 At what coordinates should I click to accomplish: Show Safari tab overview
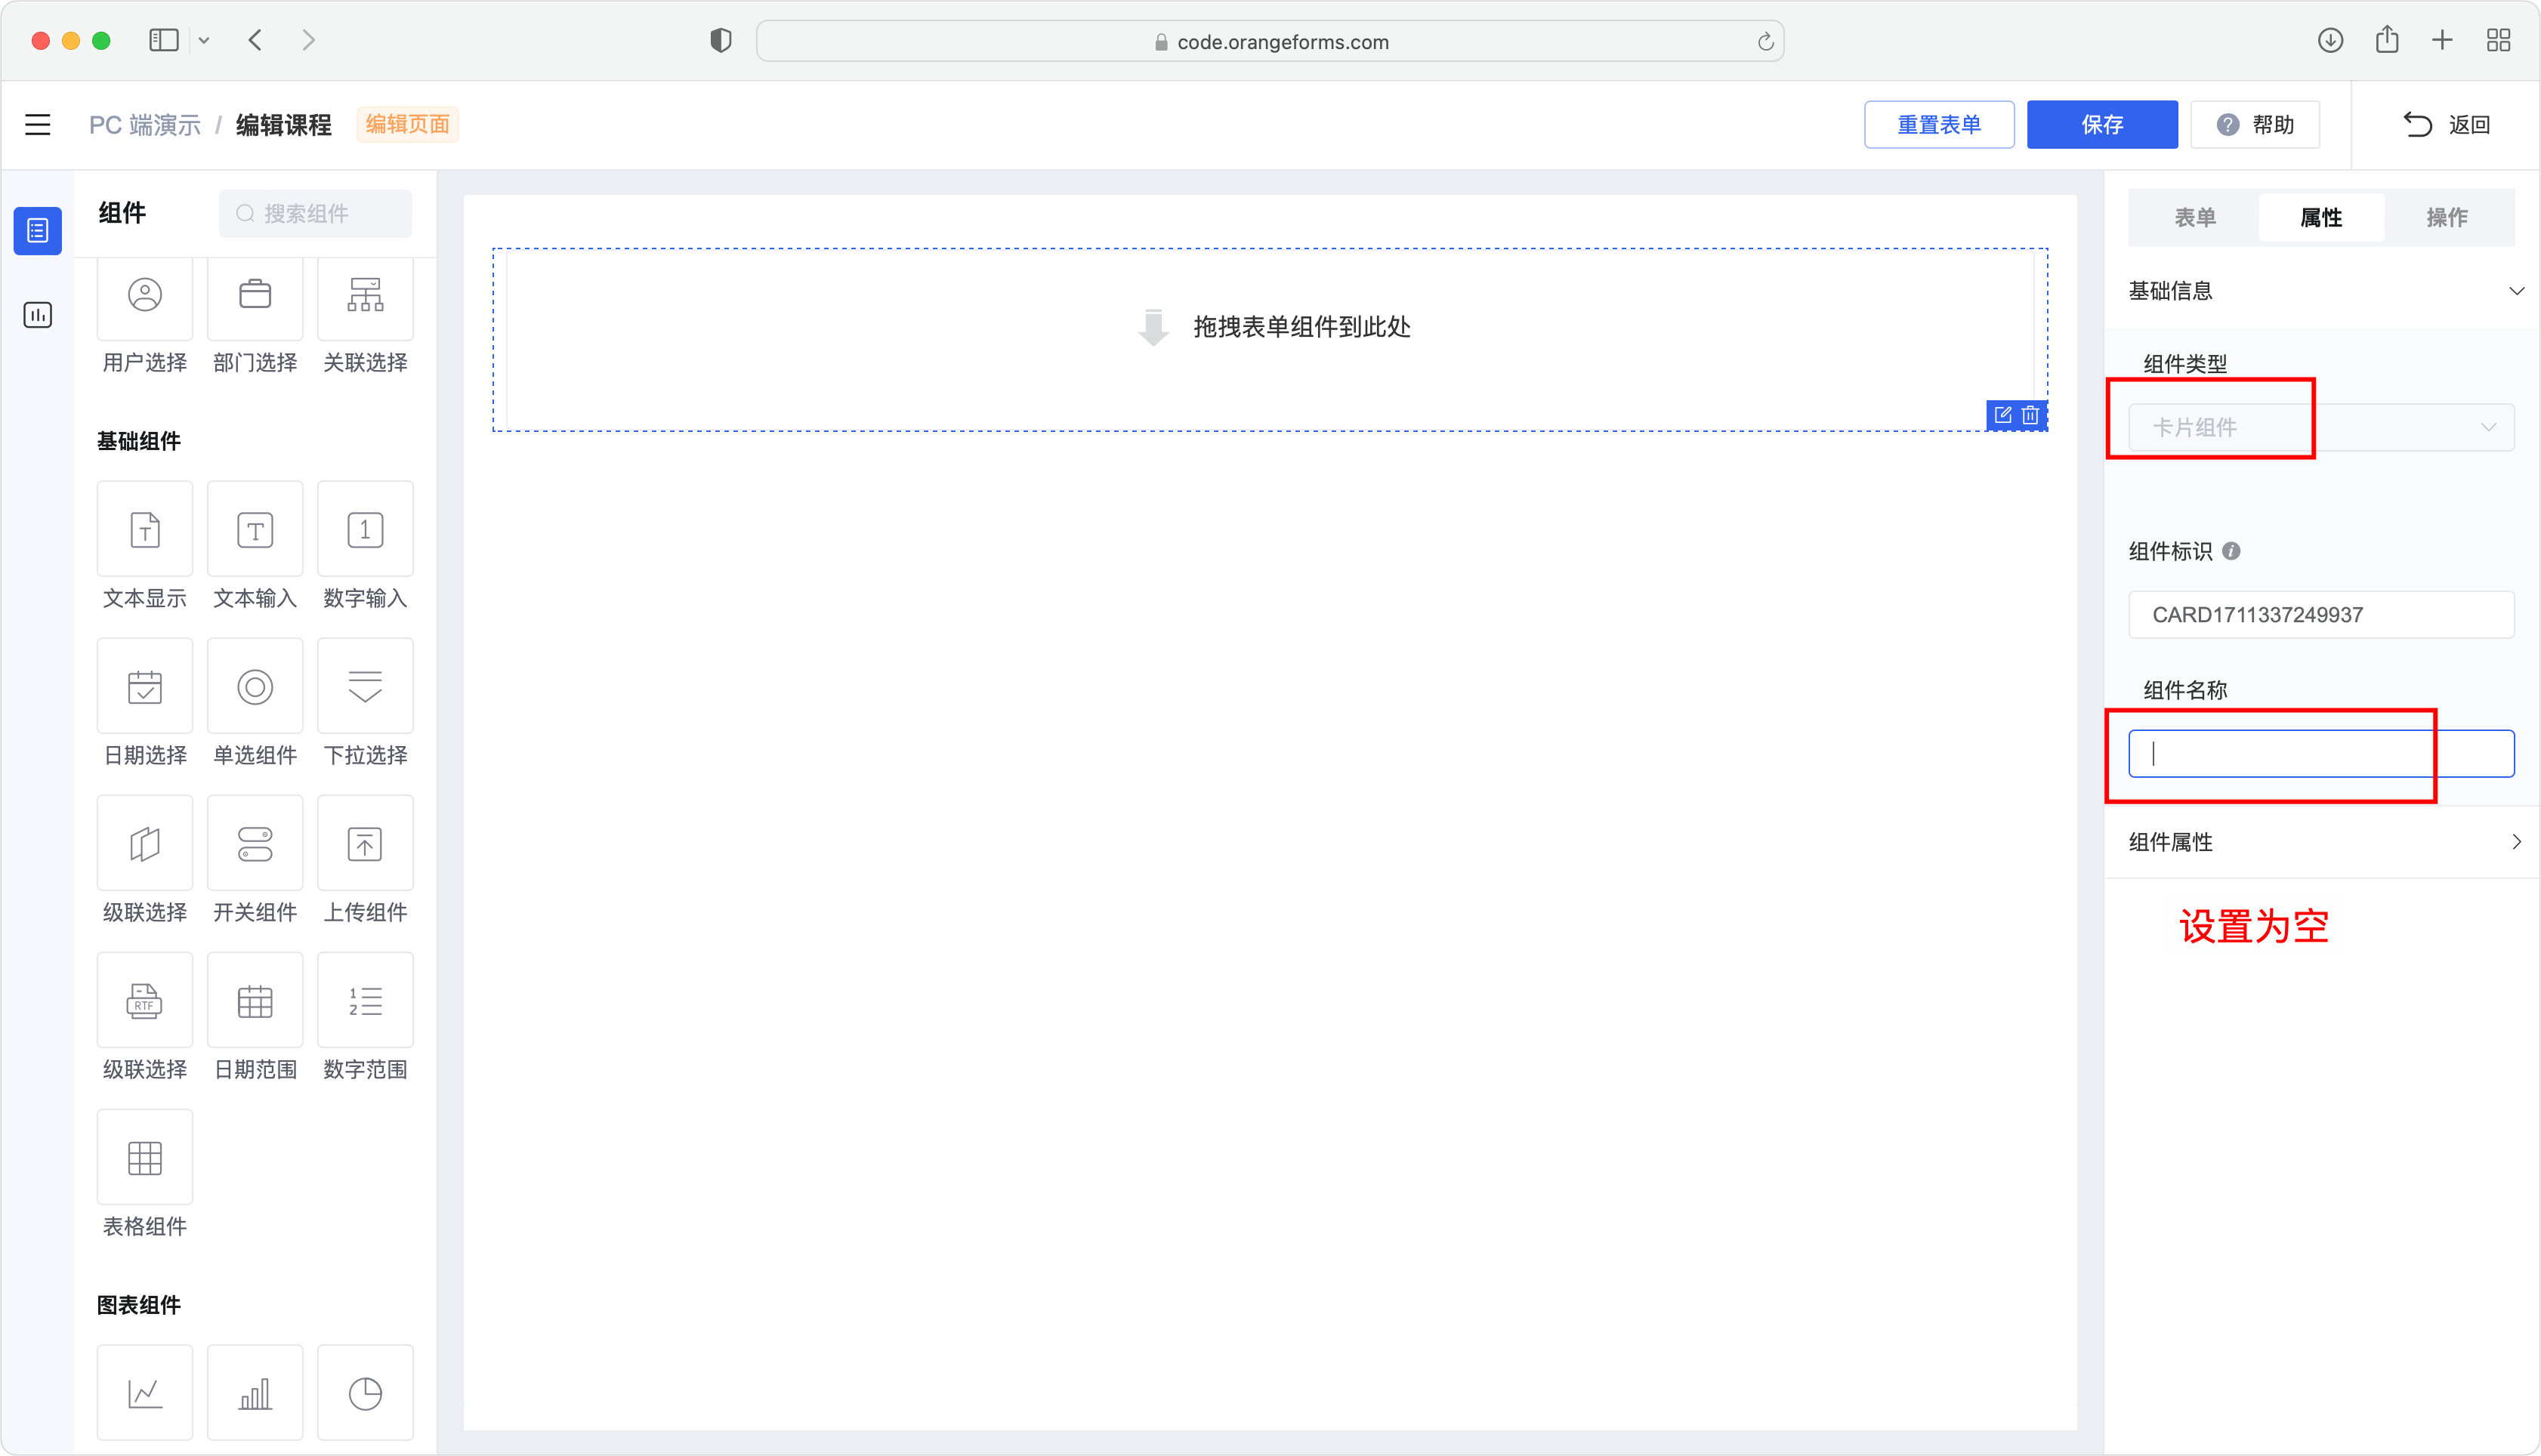coord(2498,40)
